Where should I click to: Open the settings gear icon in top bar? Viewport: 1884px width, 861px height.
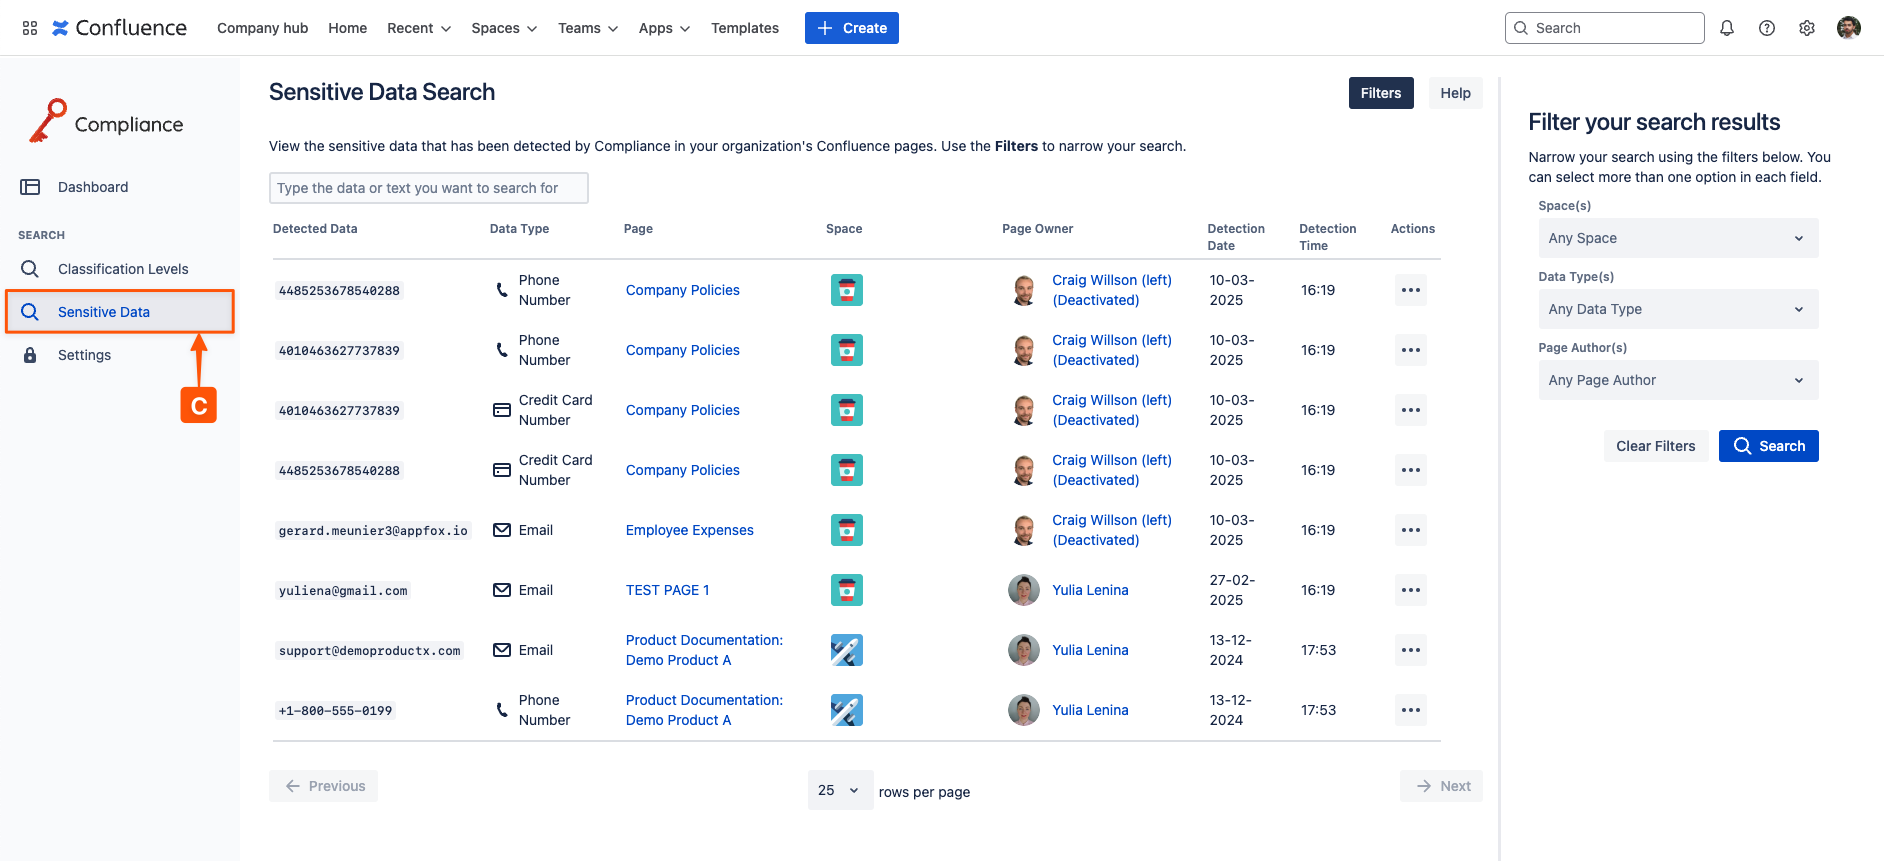[1806, 28]
